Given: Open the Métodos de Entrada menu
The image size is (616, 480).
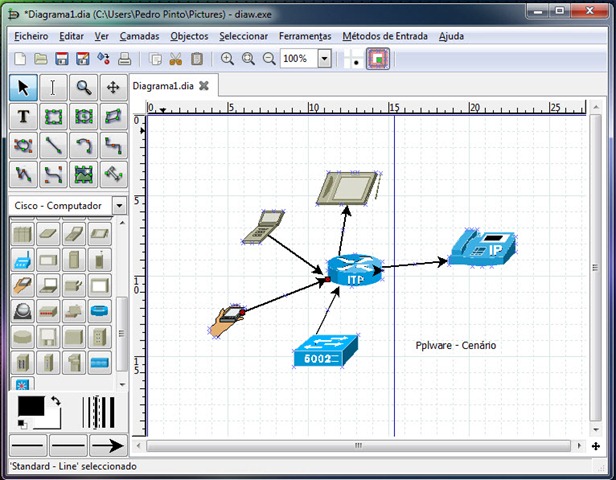Looking at the screenshot, I should point(385,36).
